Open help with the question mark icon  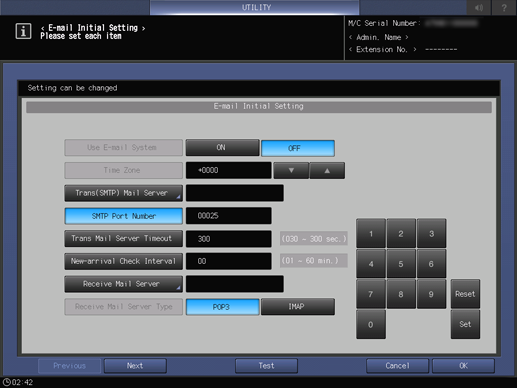point(504,7)
